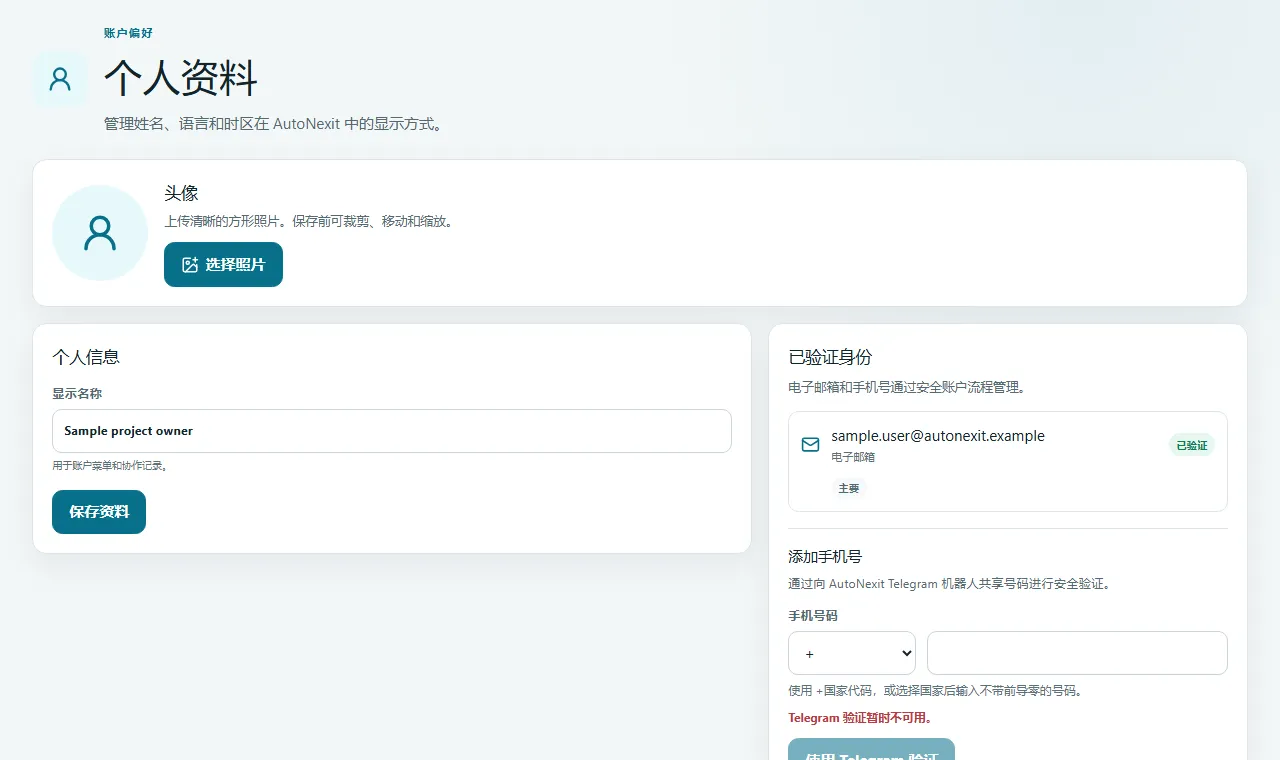Click the avatar upload instructions text
Viewport: 1280px width, 760px height.
pos(311,222)
